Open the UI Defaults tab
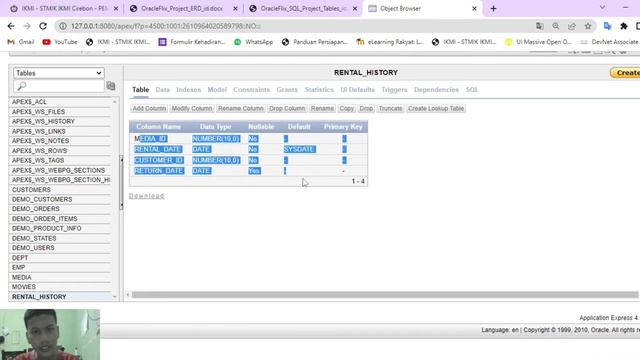The height and width of the screenshot is (360, 640). (358, 90)
